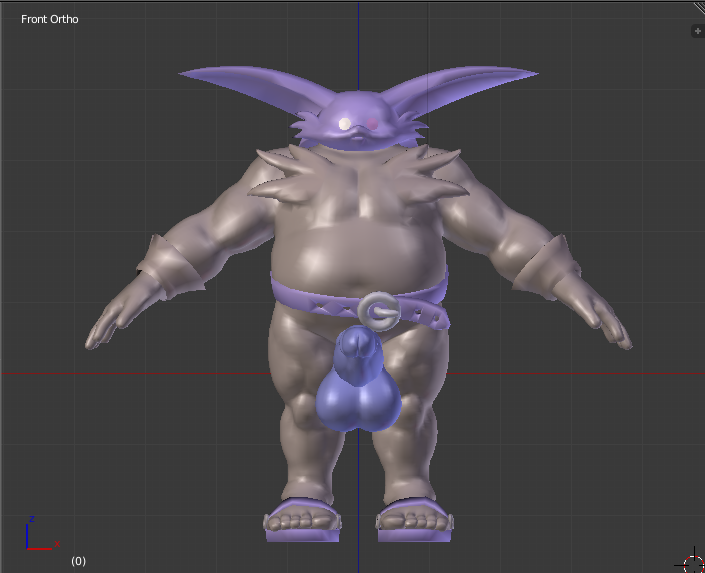Click the Front Ortho view label
The width and height of the screenshot is (705, 573).
pos(50,19)
